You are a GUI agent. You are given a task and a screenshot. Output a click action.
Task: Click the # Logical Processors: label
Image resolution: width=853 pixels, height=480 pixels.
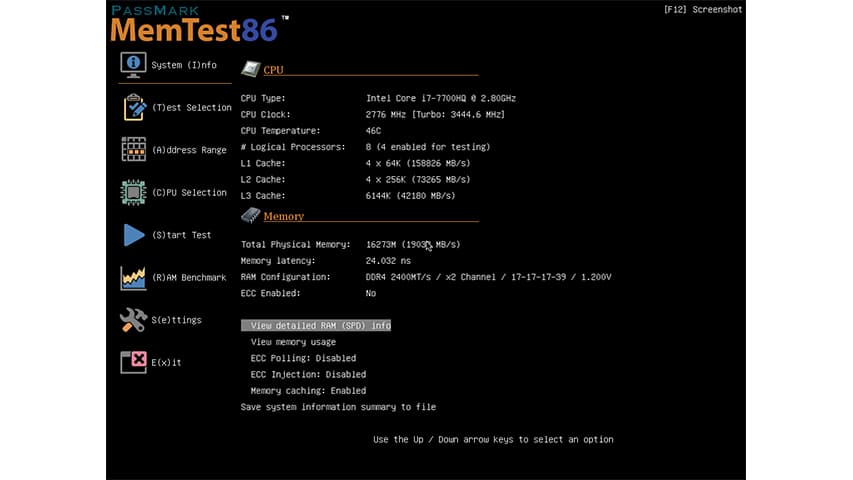(293, 147)
